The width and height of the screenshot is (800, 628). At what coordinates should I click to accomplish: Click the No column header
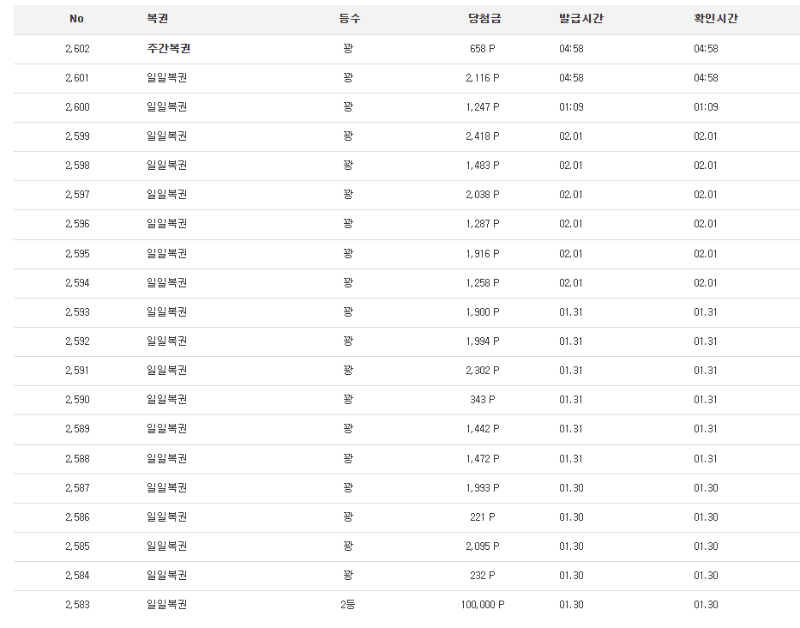77,18
